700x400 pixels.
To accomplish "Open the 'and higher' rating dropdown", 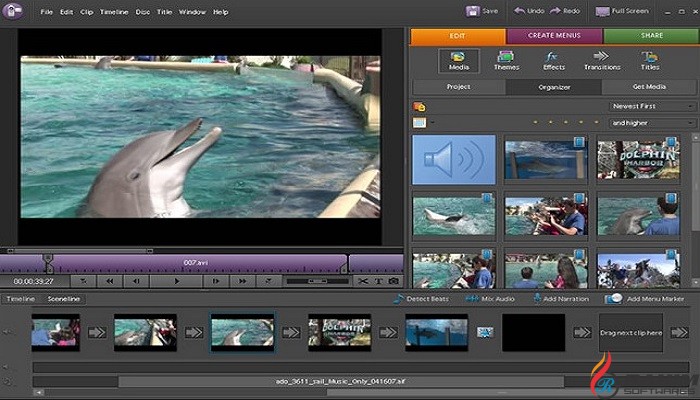I will point(652,123).
